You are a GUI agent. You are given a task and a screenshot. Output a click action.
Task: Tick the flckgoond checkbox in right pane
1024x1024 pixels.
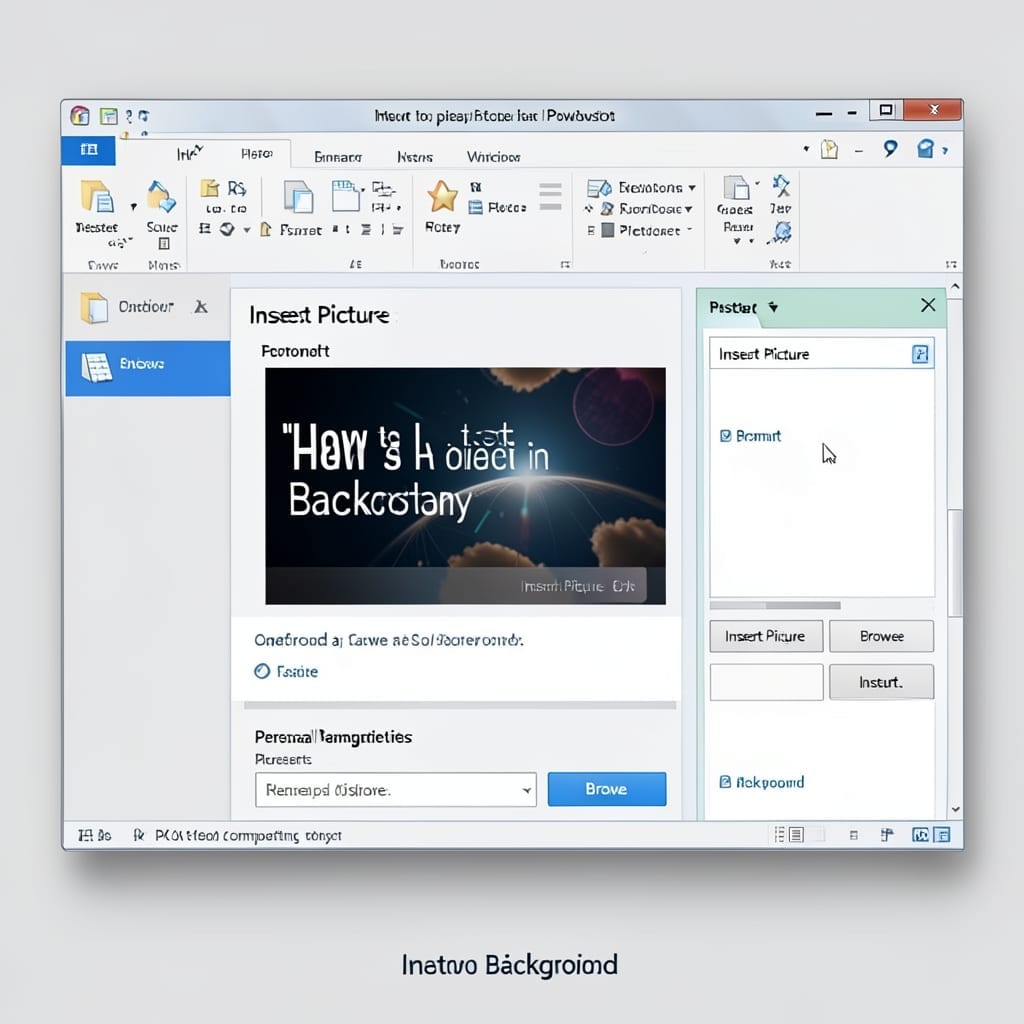coord(725,782)
